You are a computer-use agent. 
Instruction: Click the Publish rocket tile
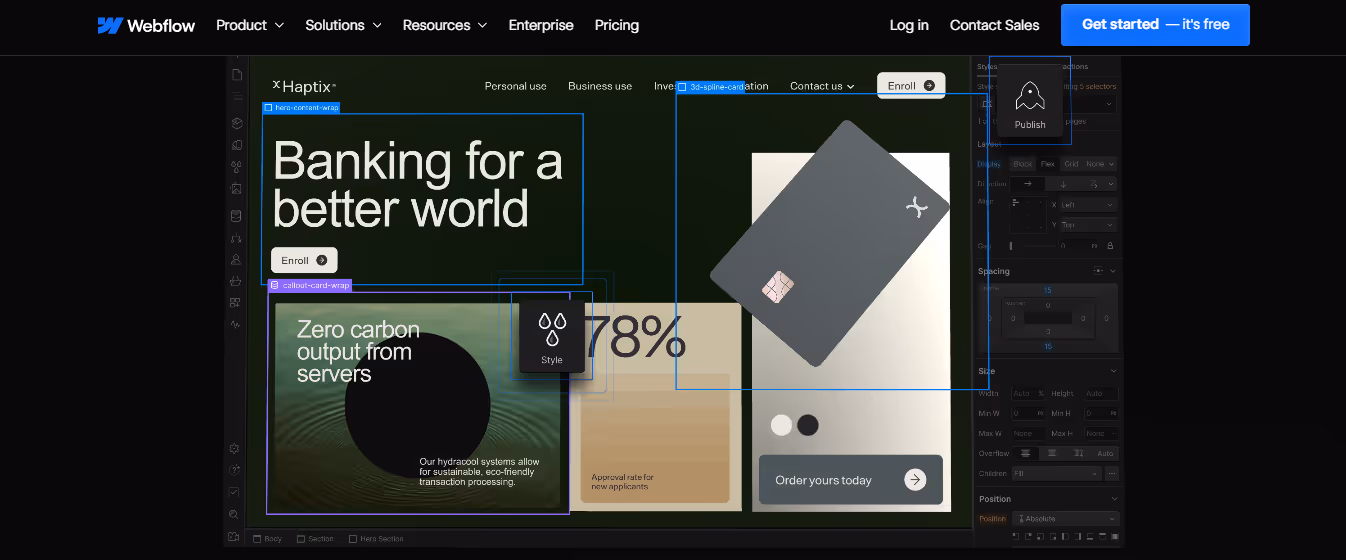point(1030,100)
